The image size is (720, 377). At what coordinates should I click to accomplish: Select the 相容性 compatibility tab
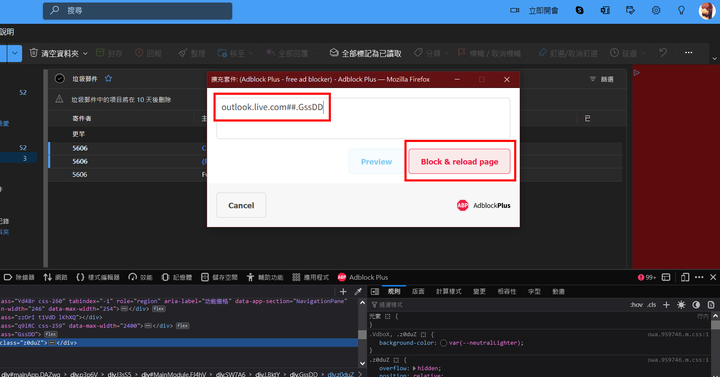pos(507,292)
